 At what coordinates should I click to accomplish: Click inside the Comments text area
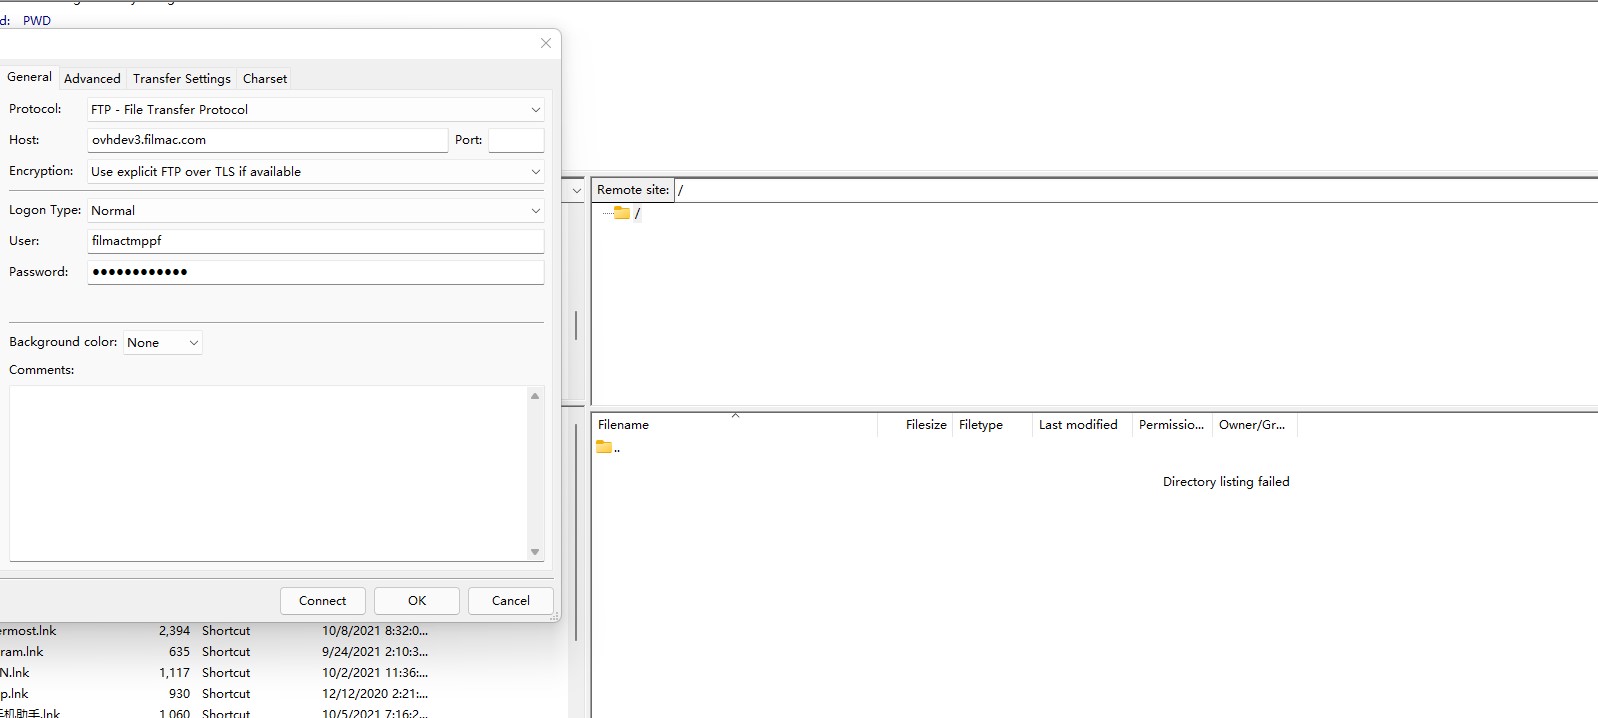pyautogui.click(x=268, y=473)
